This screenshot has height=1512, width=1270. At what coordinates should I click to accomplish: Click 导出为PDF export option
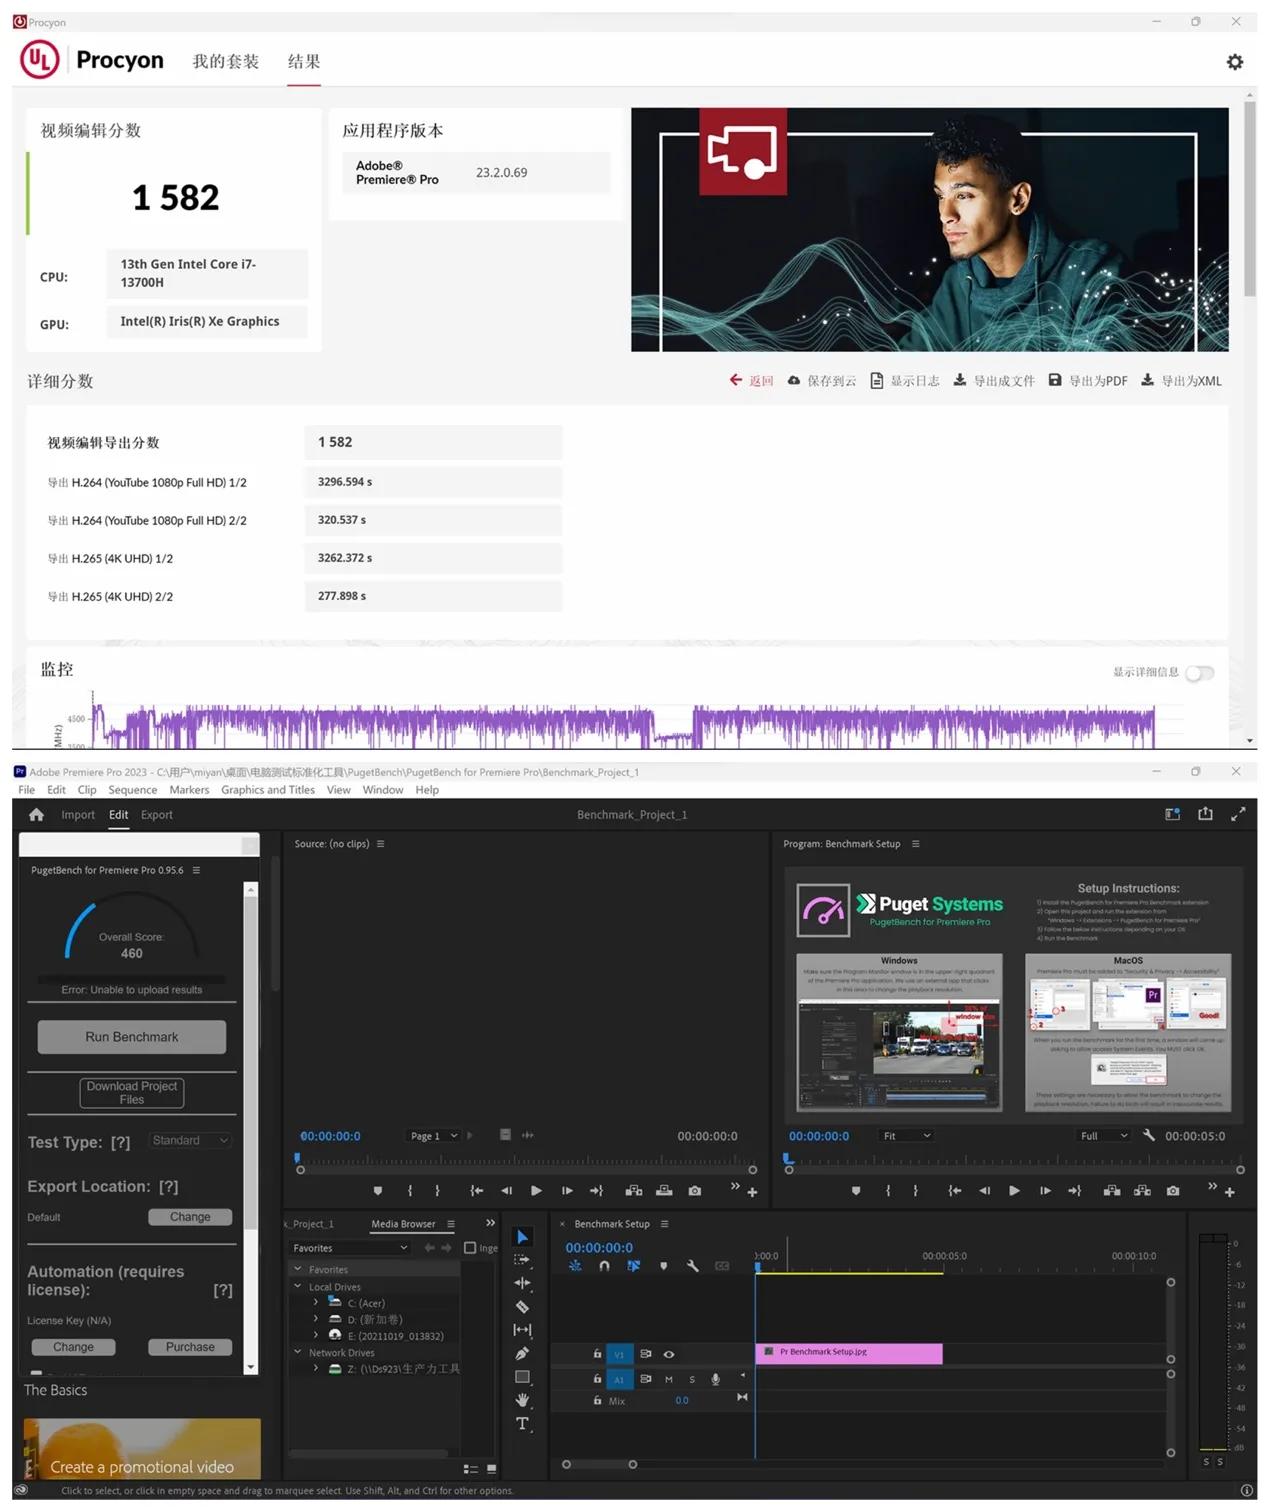(x=1088, y=381)
